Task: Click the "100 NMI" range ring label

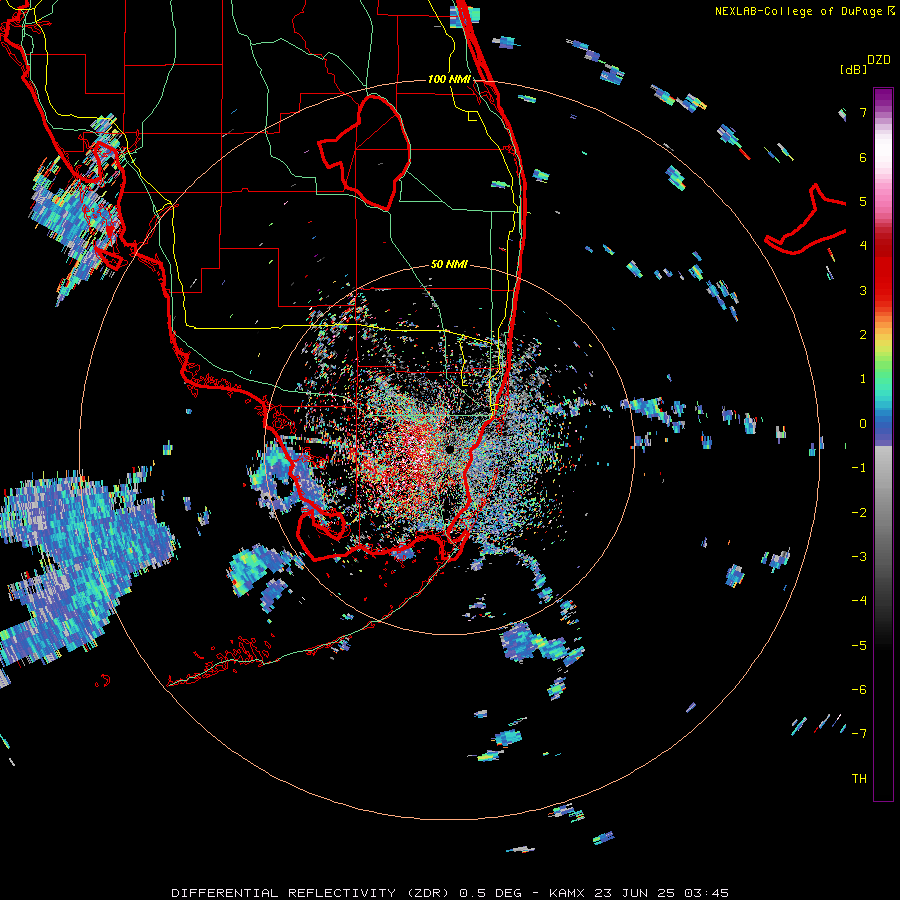Action: [x=449, y=79]
